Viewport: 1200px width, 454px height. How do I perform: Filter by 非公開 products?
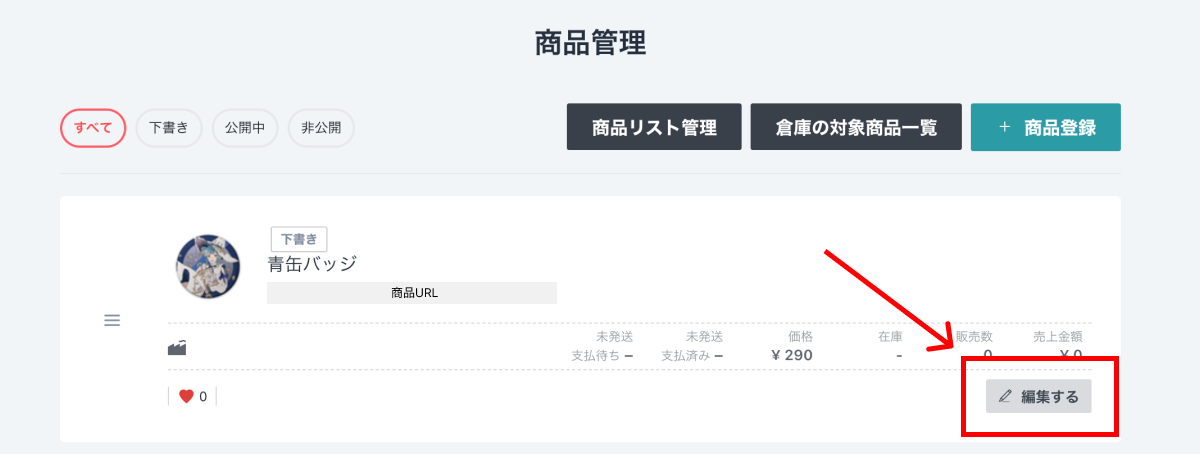321,128
